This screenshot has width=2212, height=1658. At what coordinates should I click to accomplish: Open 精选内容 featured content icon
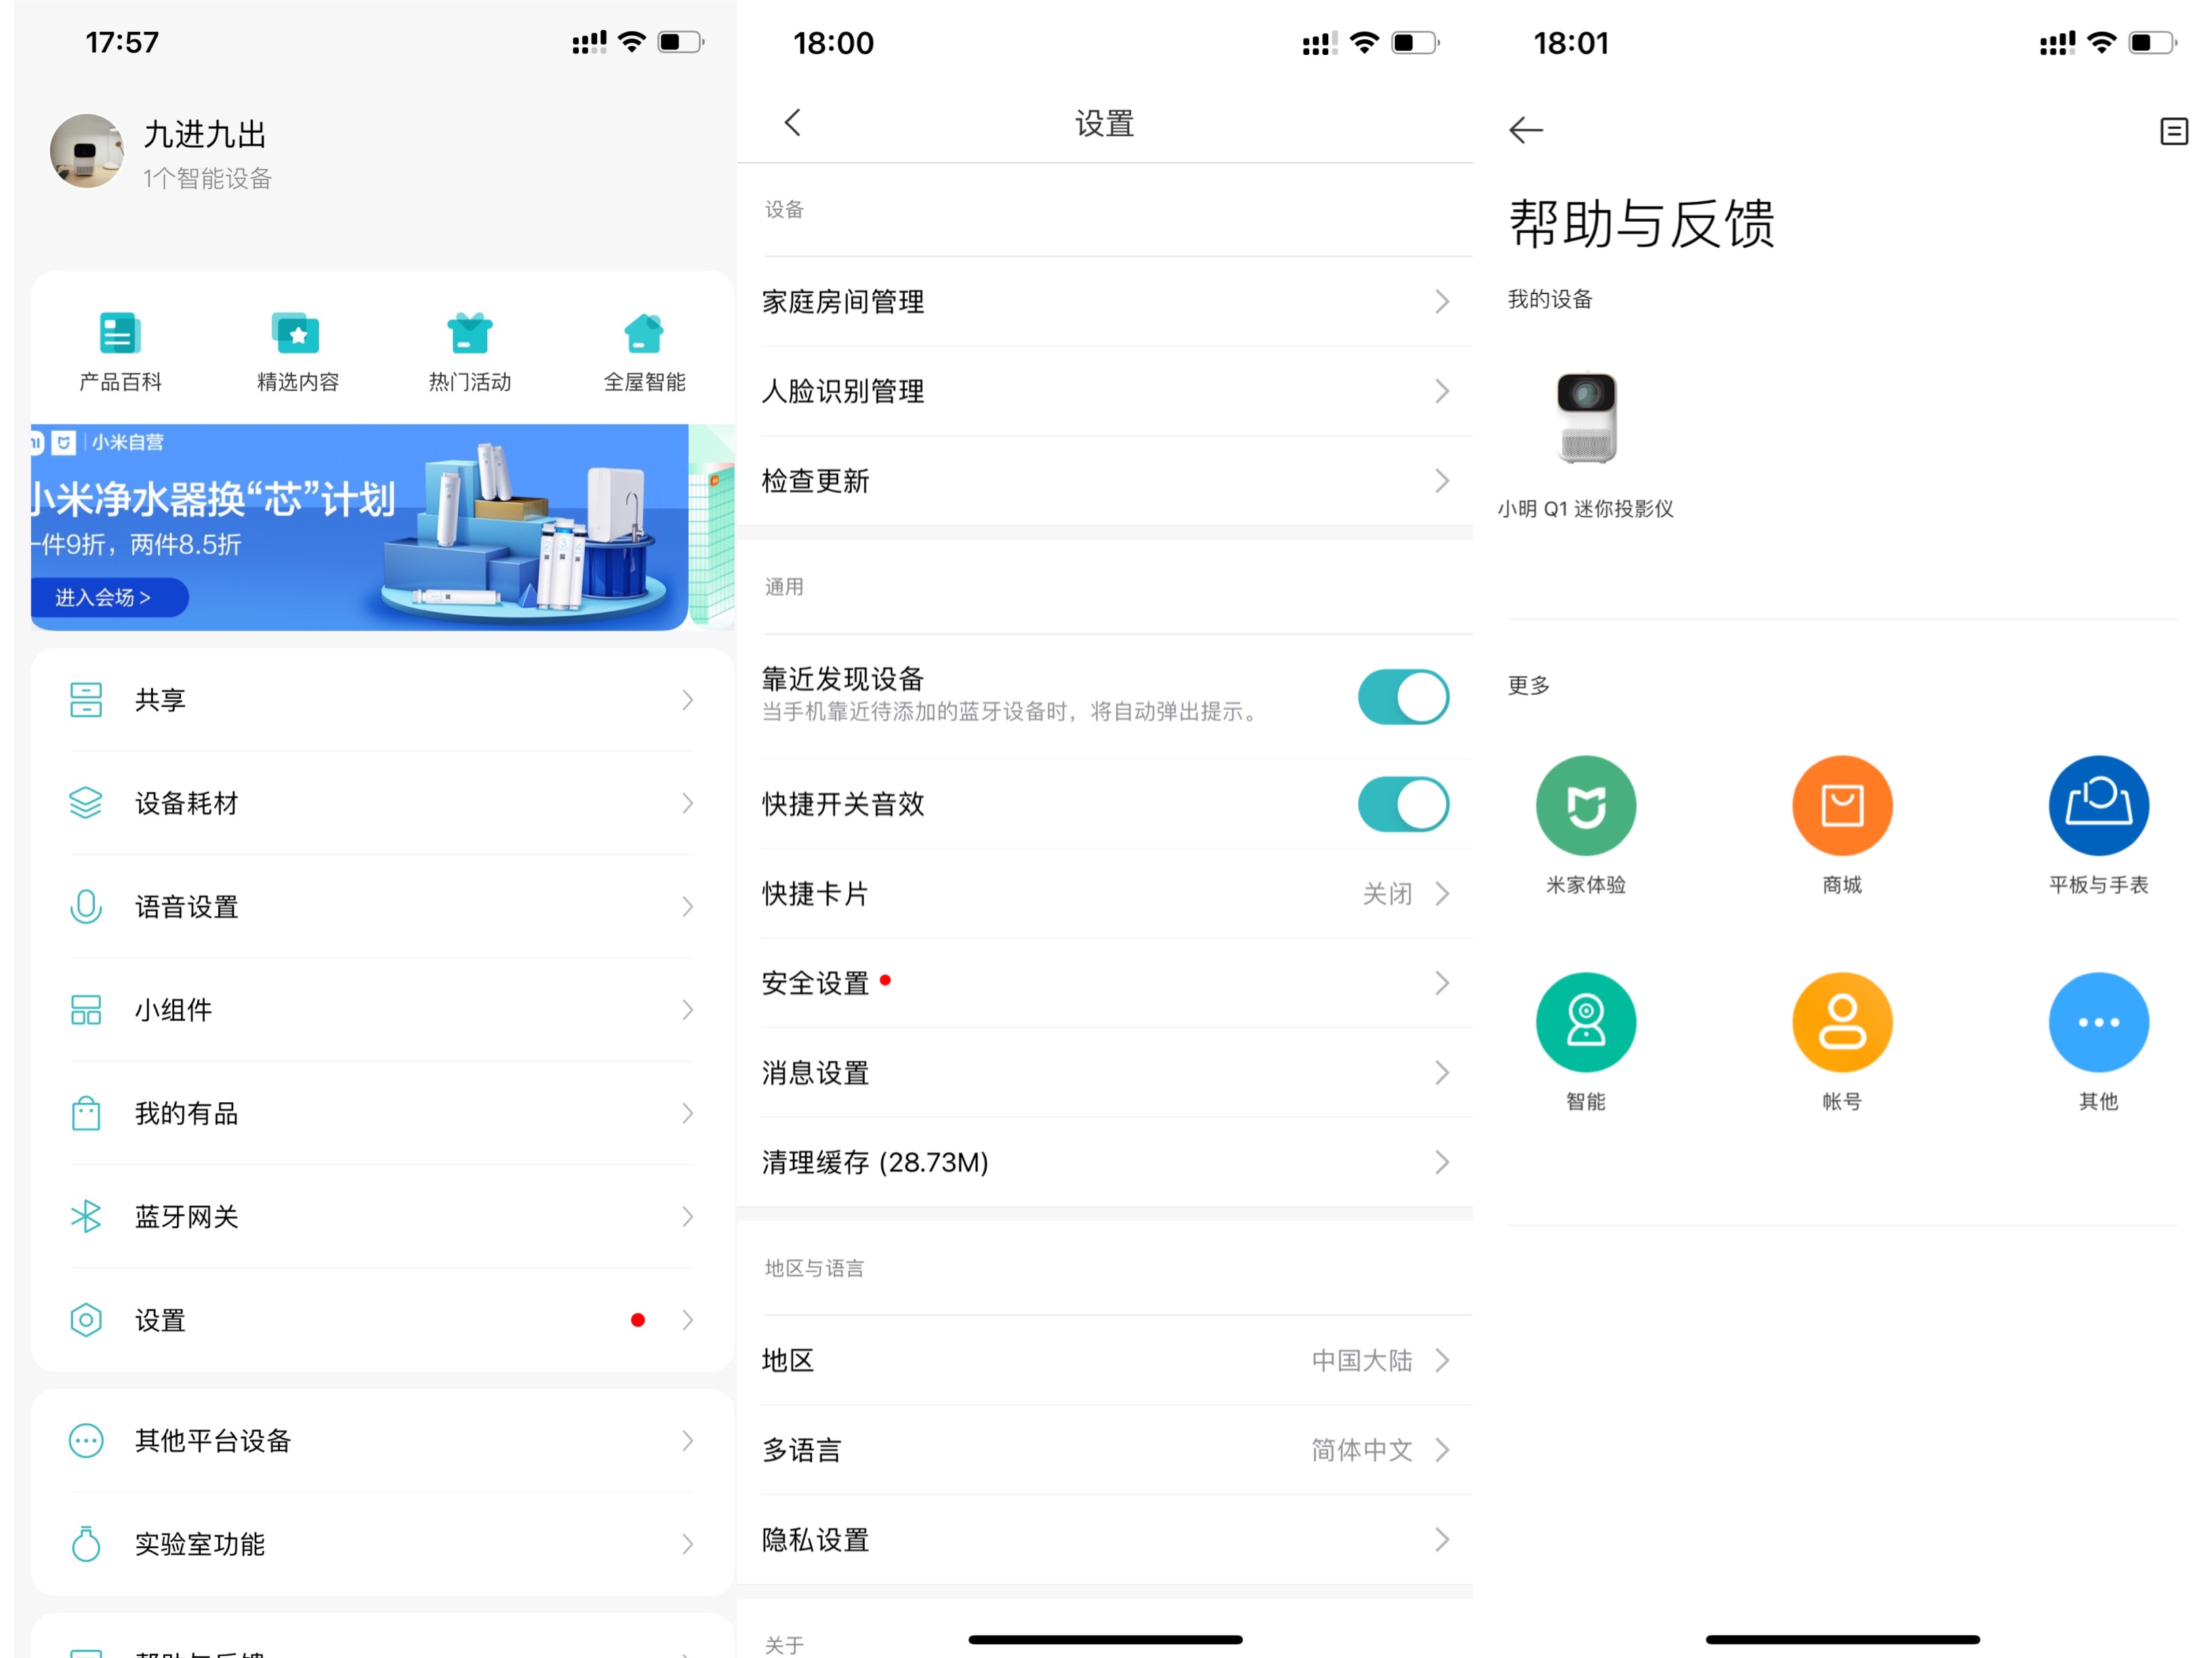296,334
